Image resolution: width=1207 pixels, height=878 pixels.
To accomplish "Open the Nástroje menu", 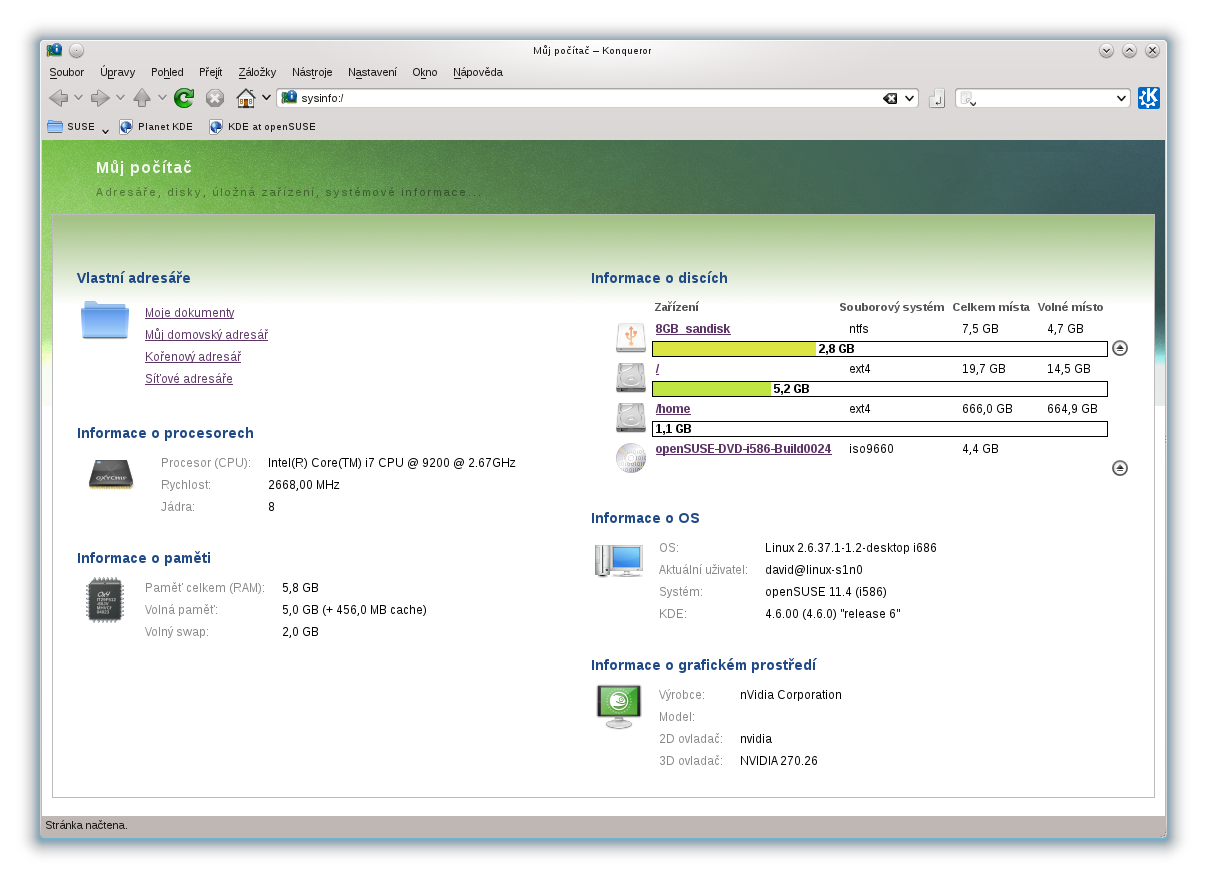I will point(312,72).
